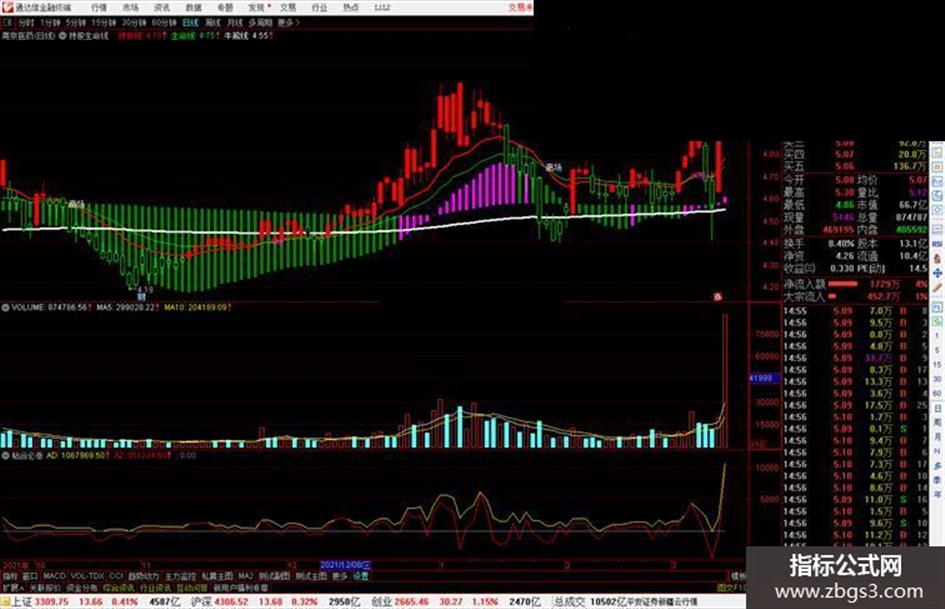Open the 热点 menu
Image resolution: width=945 pixels, height=609 pixels.
click(351, 7)
